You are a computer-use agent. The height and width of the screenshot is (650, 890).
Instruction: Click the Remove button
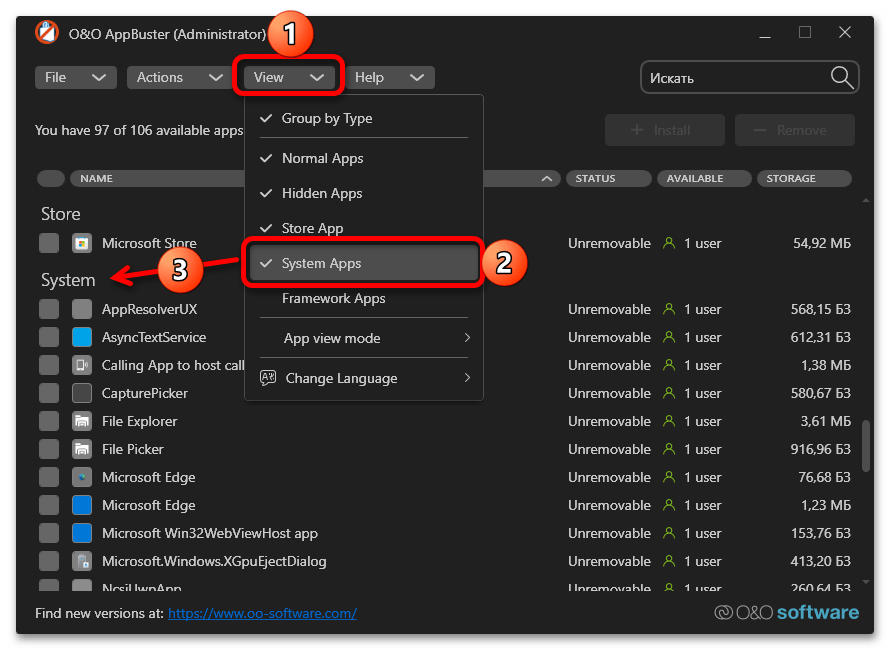pos(794,130)
